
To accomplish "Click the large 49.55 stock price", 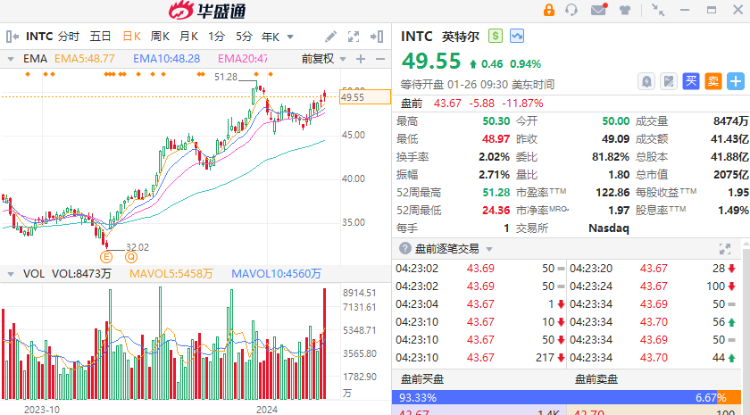I will (431, 61).
